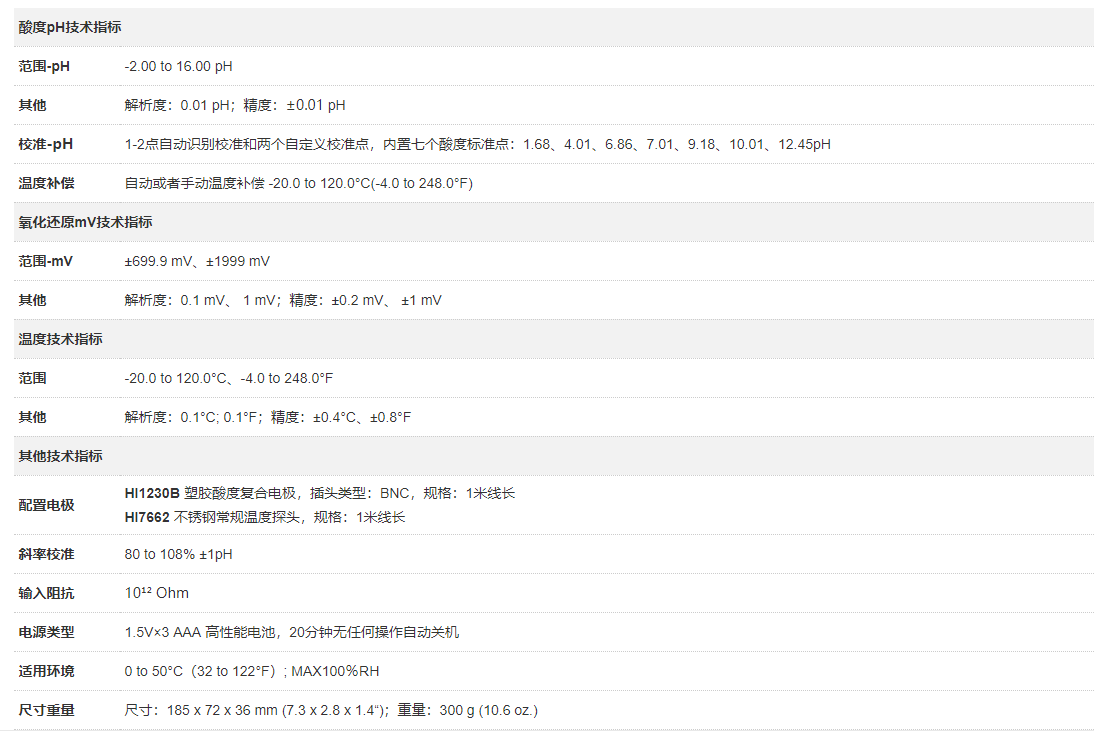Click the -2.00 to 16.00 pH value

pos(178,66)
